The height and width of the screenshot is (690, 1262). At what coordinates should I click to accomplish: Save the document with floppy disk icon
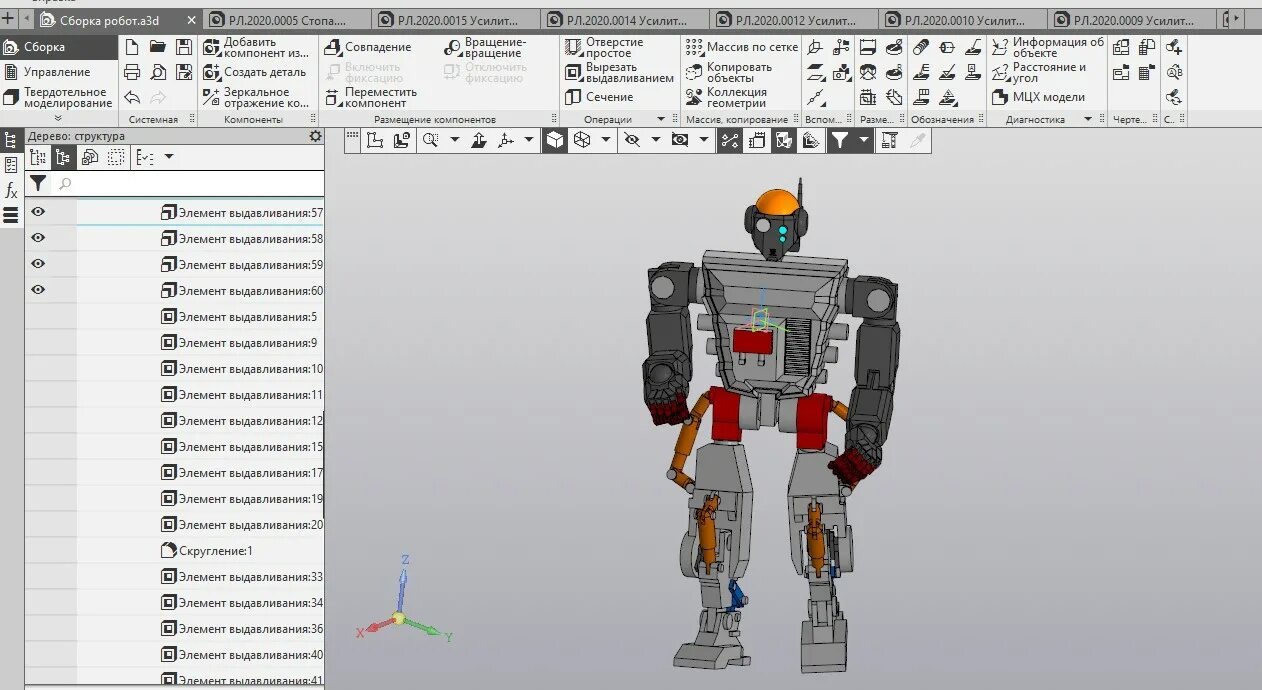(184, 46)
